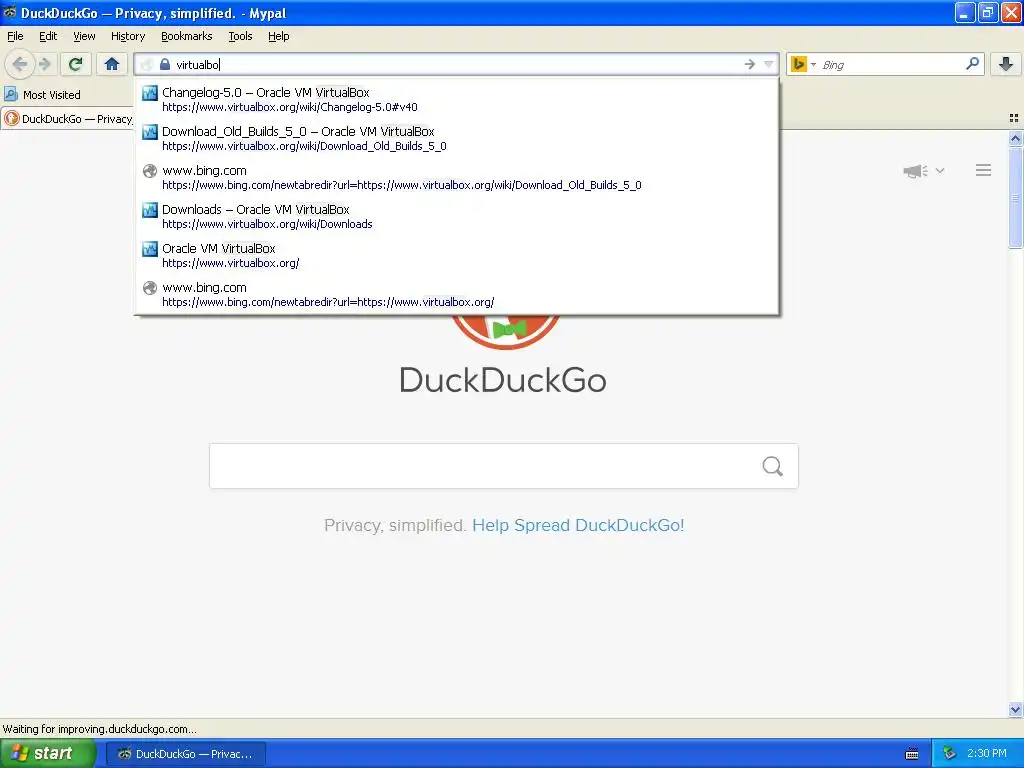The image size is (1024, 768).
Task: Click the DuckDuckGo tab favicon
Action: (x=11, y=118)
